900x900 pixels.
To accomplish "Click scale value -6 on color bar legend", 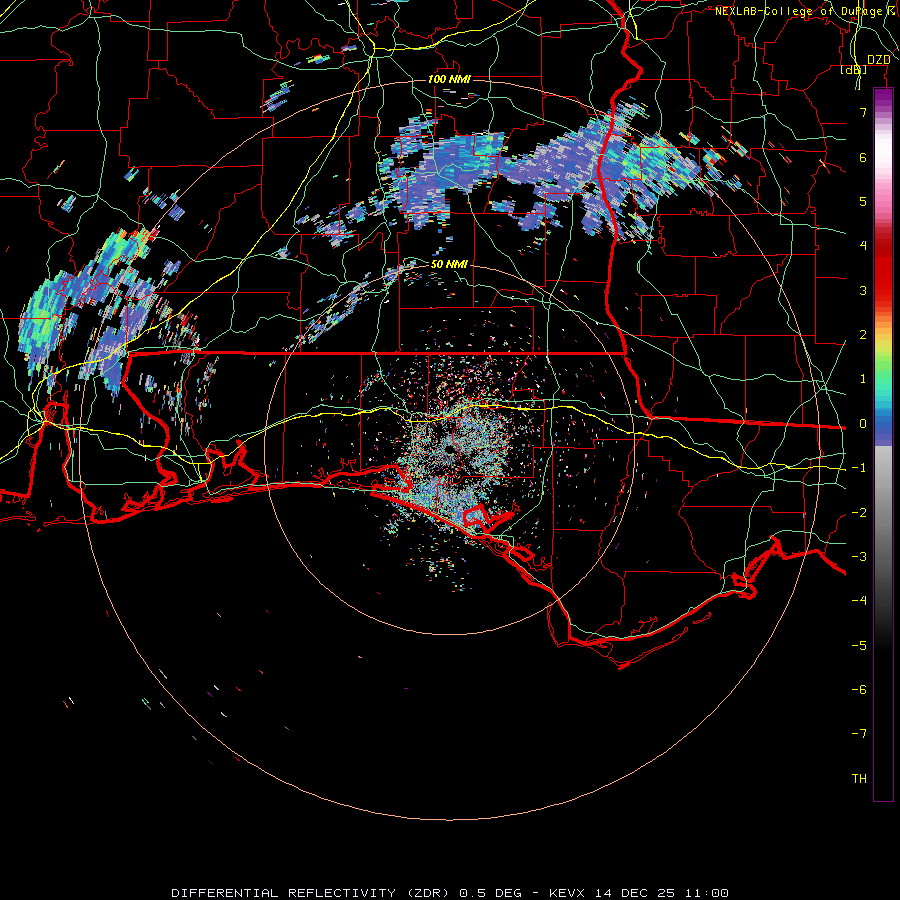I will [x=859, y=690].
